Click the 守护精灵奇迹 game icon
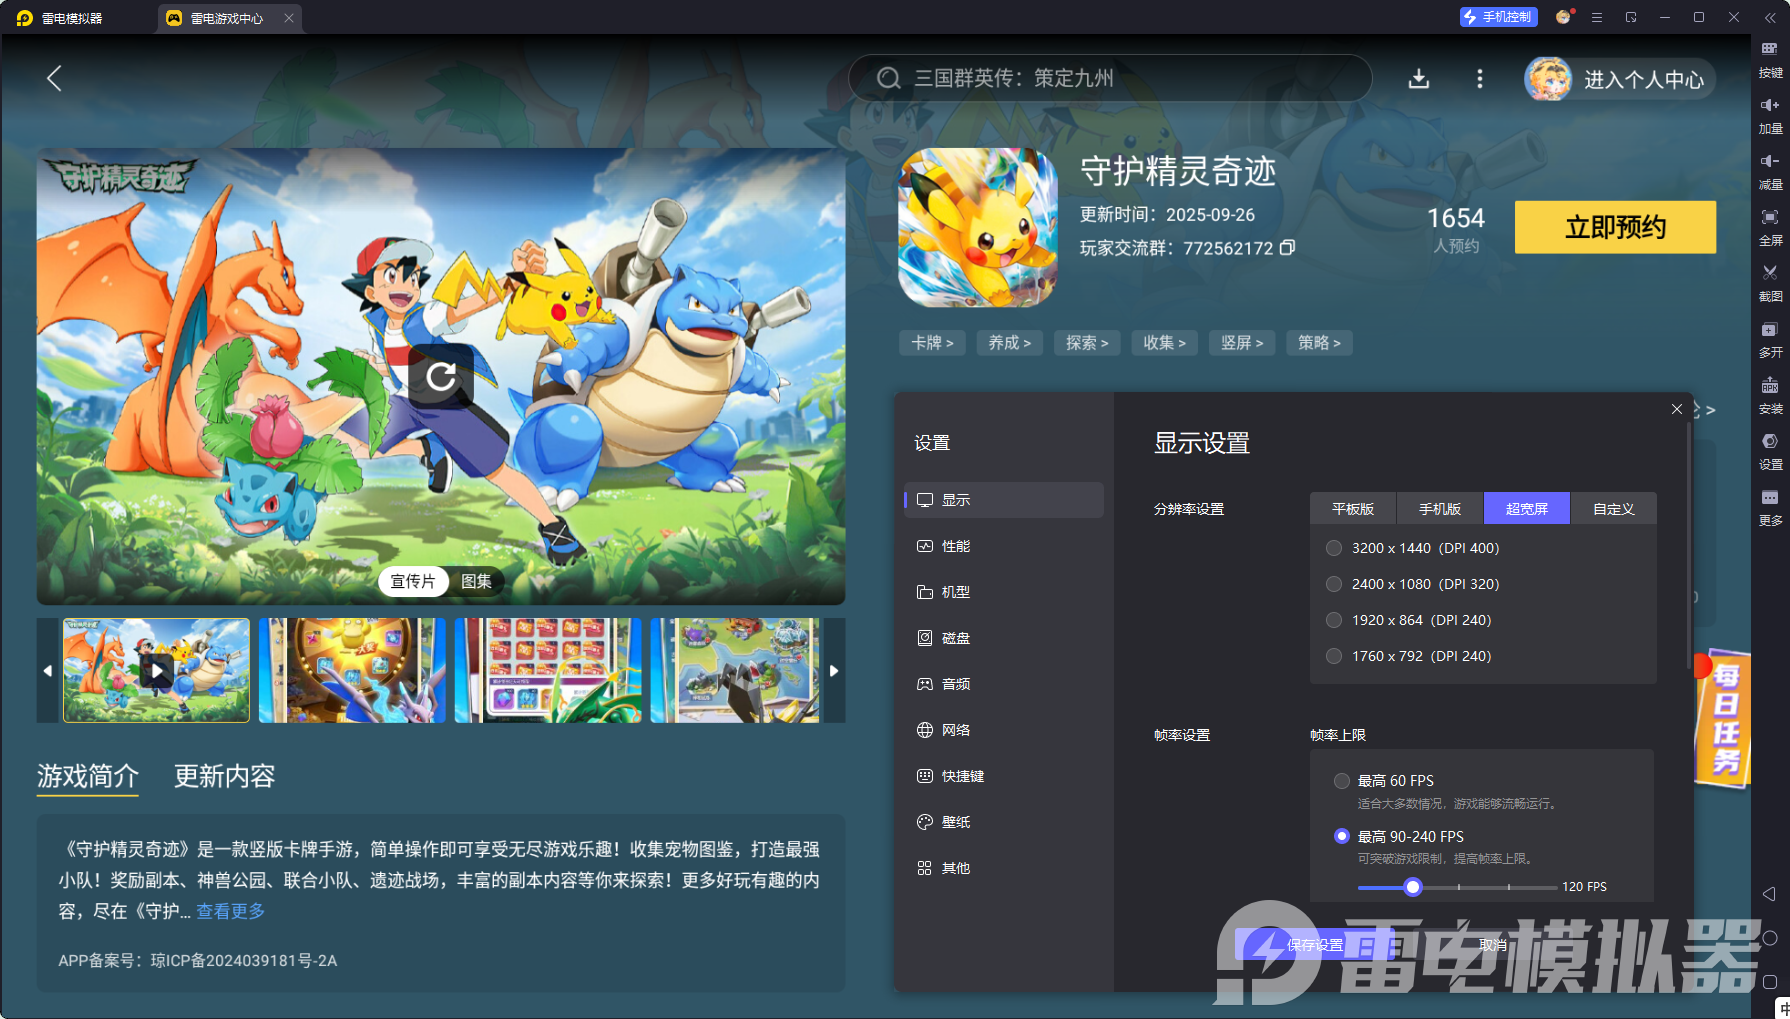1790x1019 pixels. point(977,228)
